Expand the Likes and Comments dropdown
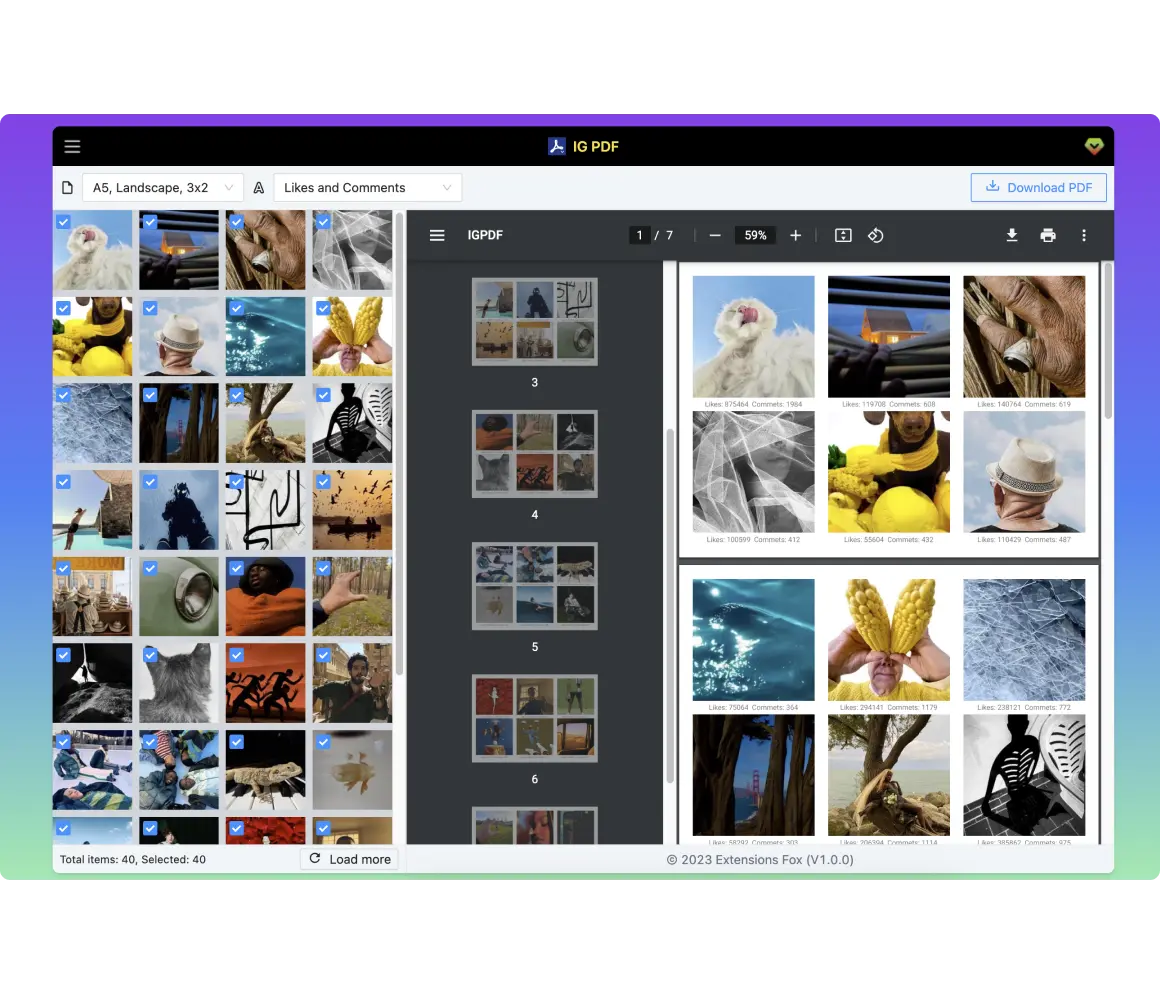Image resolution: width=1160 pixels, height=995 pixels. point(367,187)
